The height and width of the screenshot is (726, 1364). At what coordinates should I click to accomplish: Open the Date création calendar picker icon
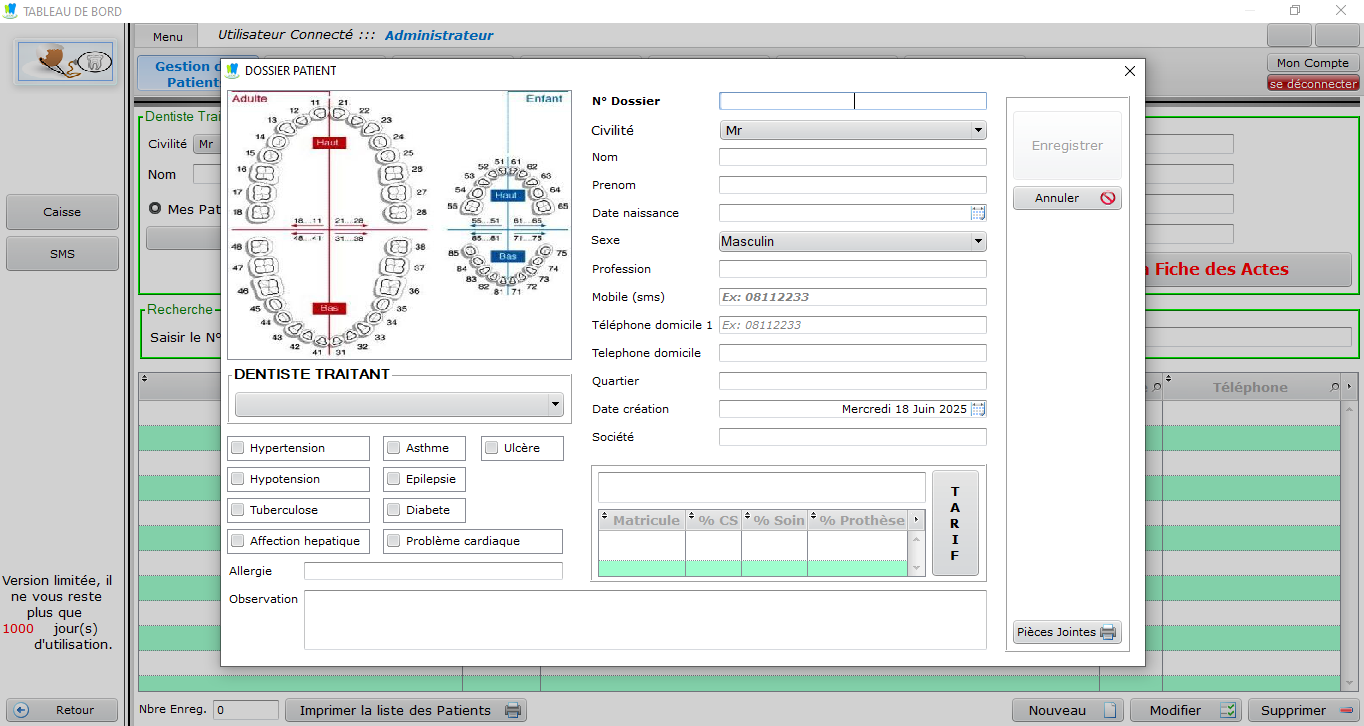(977, 409)
